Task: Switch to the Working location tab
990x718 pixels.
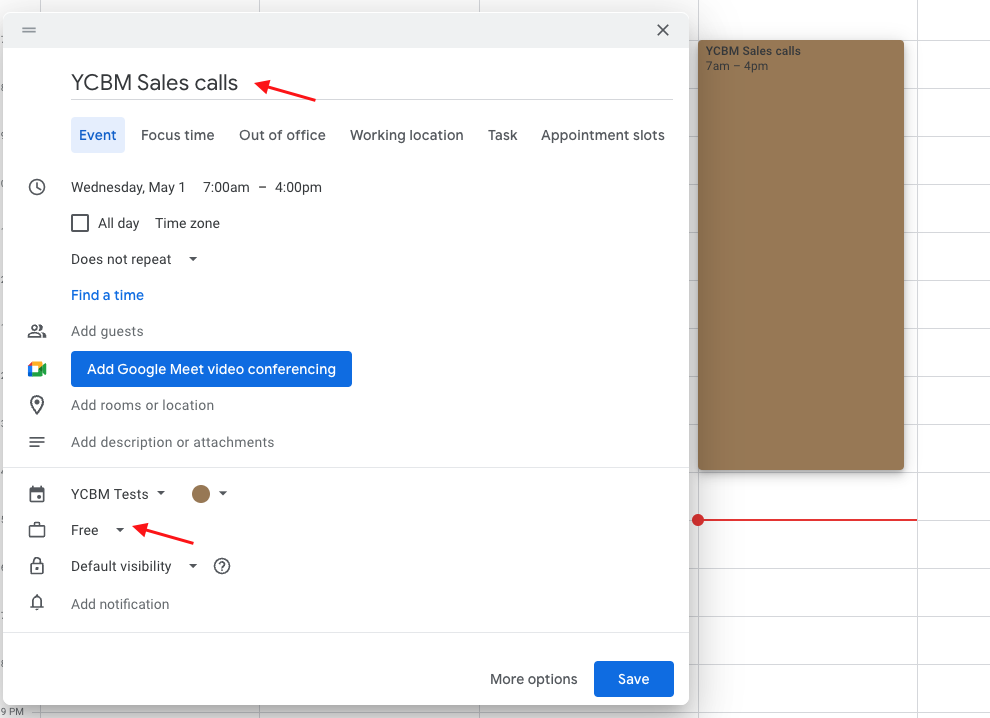Action: (x=407, y=135)
